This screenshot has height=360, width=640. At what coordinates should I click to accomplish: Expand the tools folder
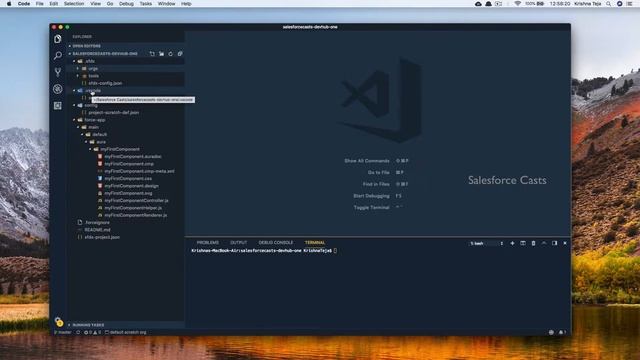click(x=93, y=76)
